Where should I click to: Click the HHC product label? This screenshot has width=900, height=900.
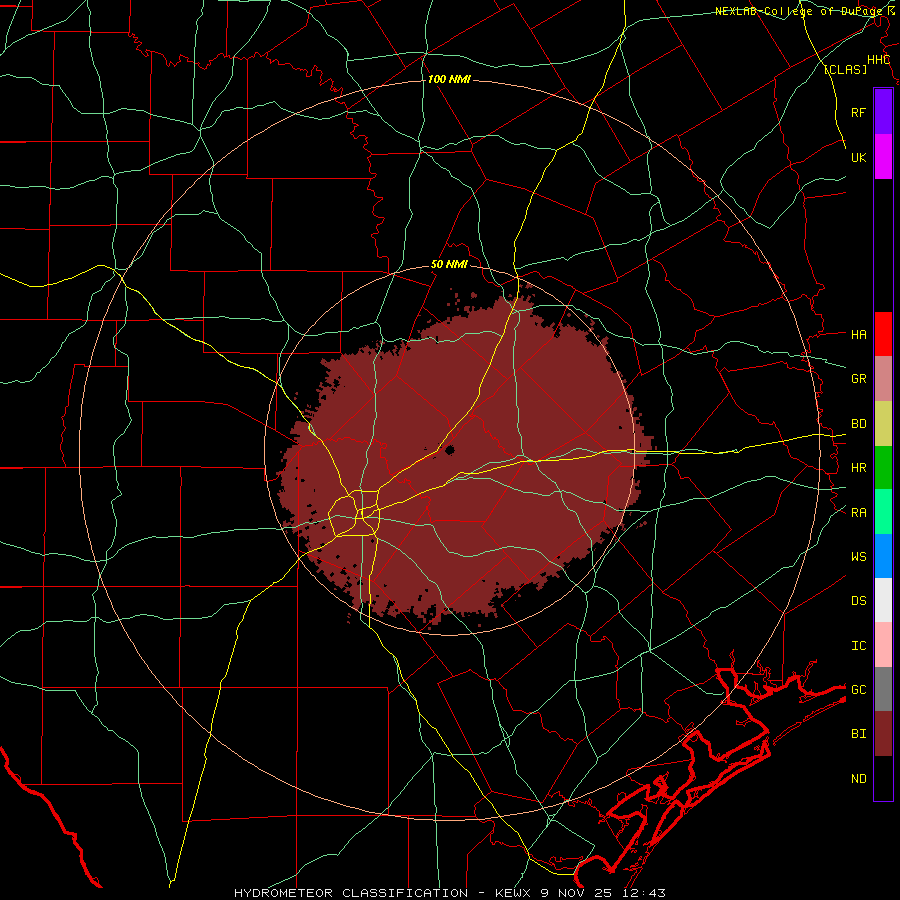(878, 60)
